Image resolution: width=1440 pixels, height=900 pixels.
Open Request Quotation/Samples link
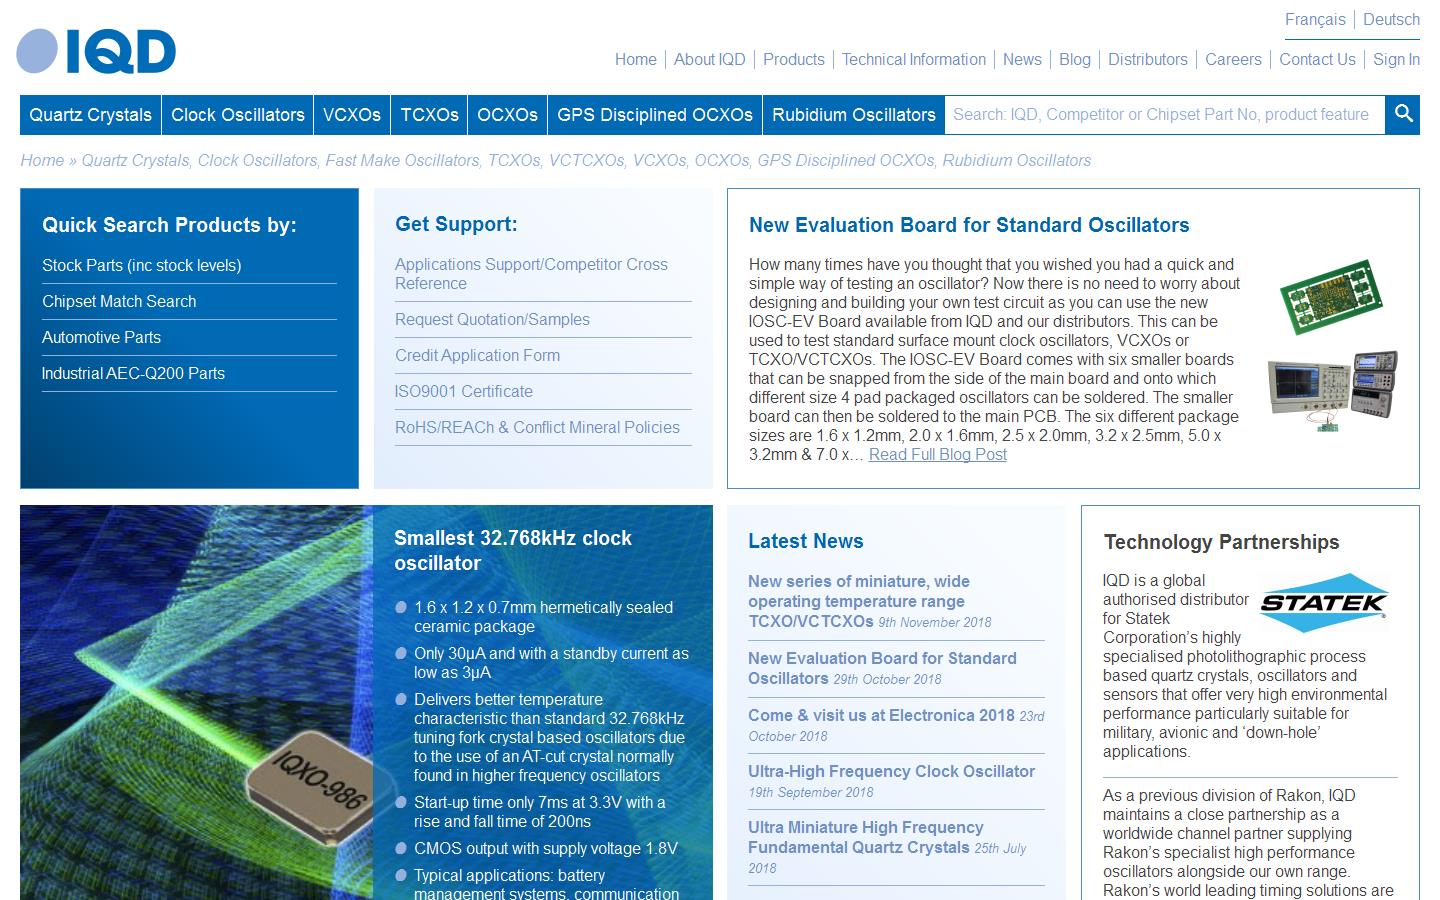pyautogui.click(x=492, y=319)
